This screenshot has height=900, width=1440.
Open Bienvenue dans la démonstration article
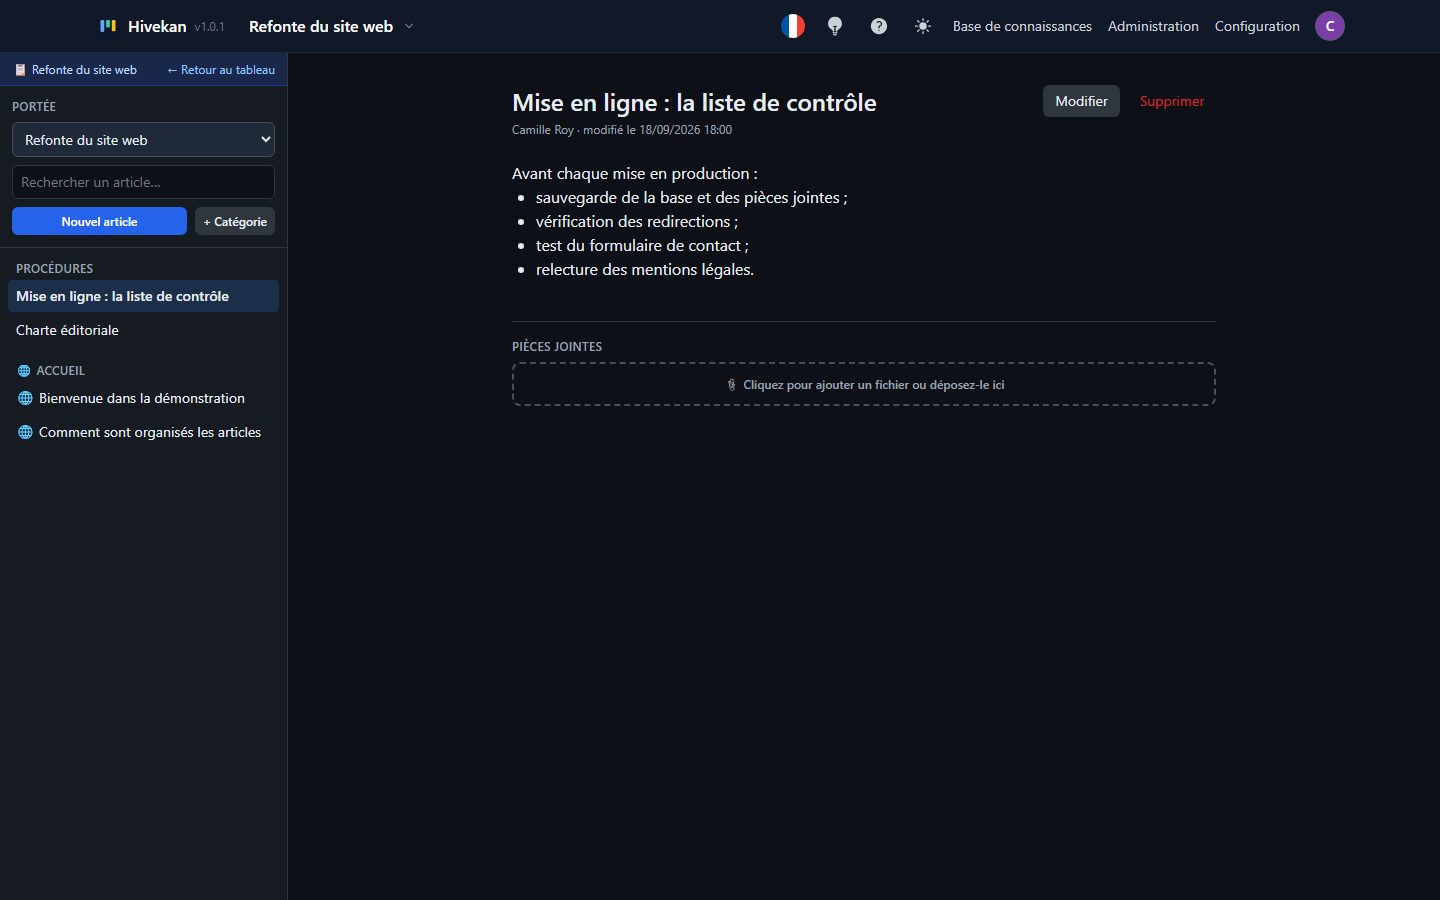[x=143, y=398]
